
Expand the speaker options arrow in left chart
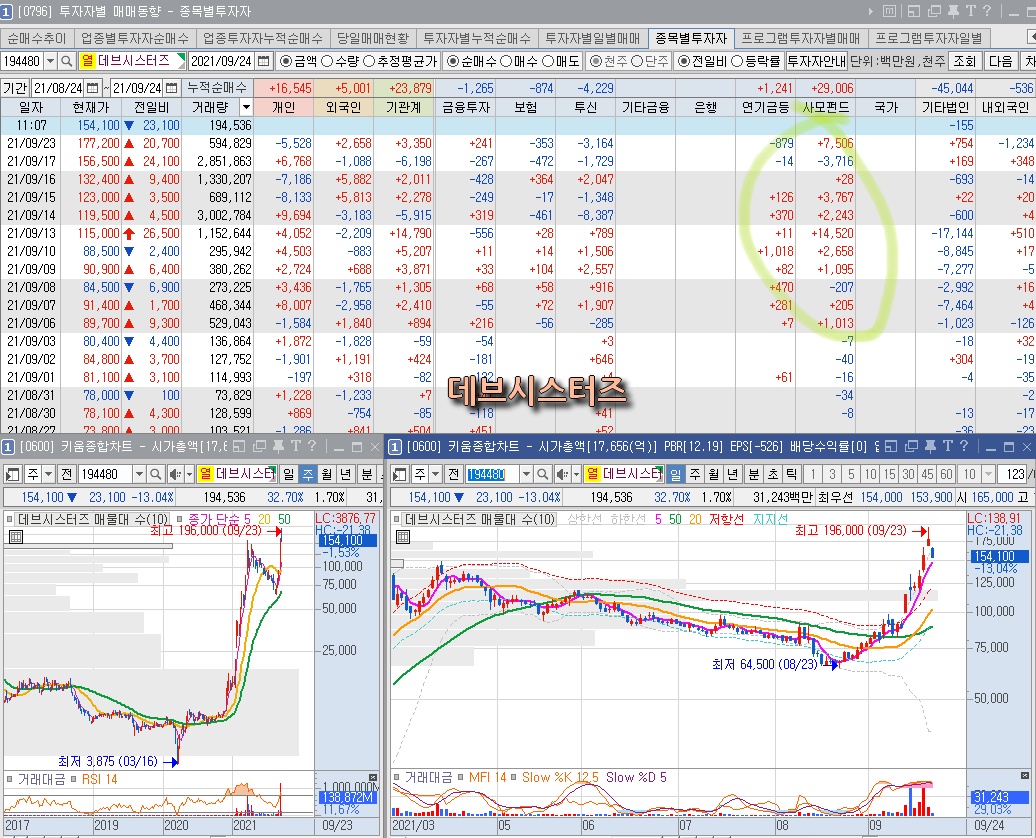coord(189,474)
